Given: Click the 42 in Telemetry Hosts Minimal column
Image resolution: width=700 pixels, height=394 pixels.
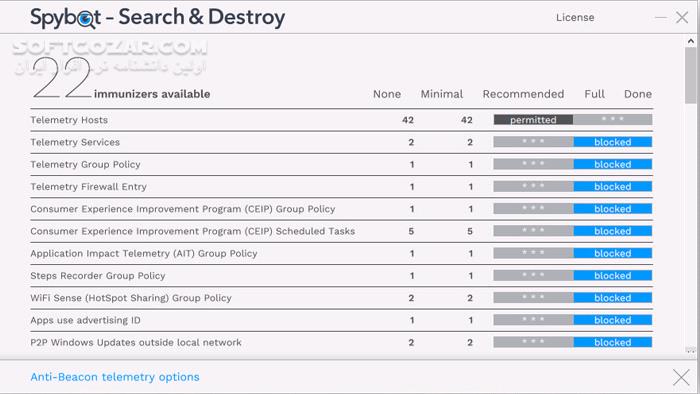Looking at the screenshot, I should pyautogui.click(x=467, y=120).
